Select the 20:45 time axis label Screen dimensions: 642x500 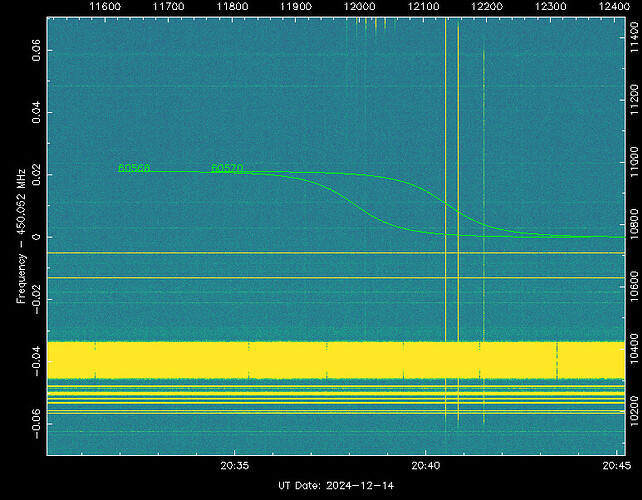617,466
